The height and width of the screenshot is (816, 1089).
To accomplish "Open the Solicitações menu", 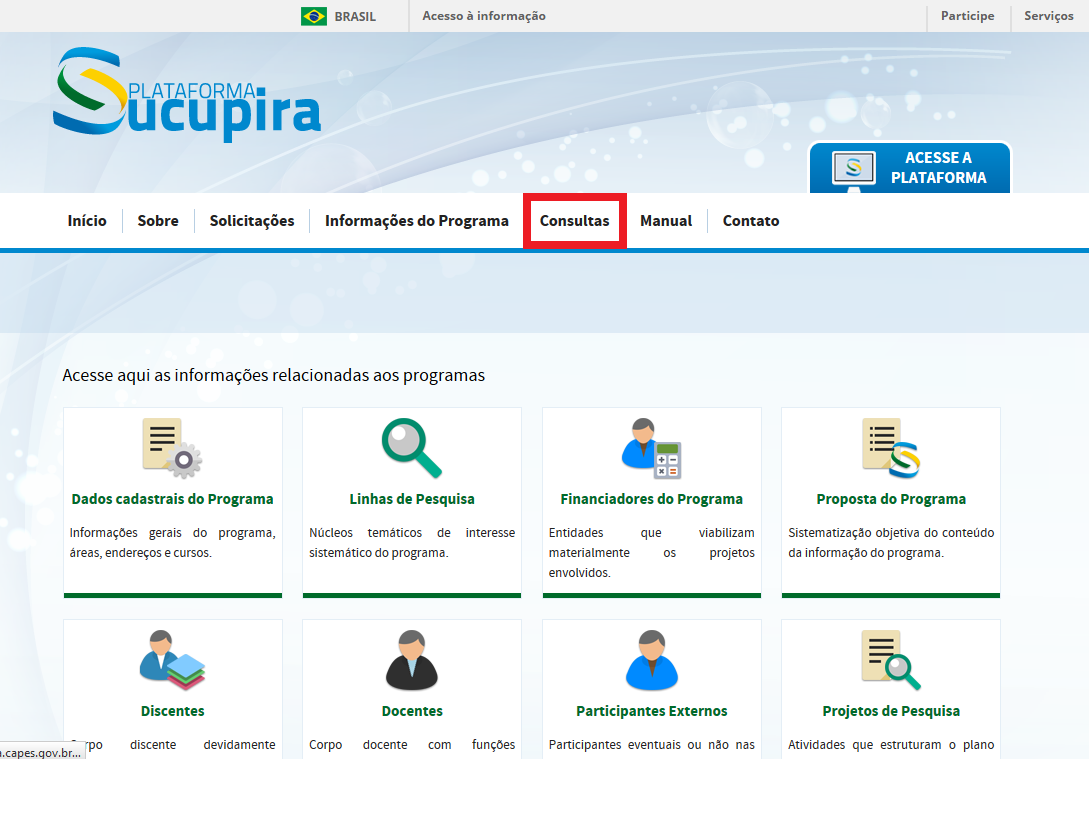I will [252, 221].
